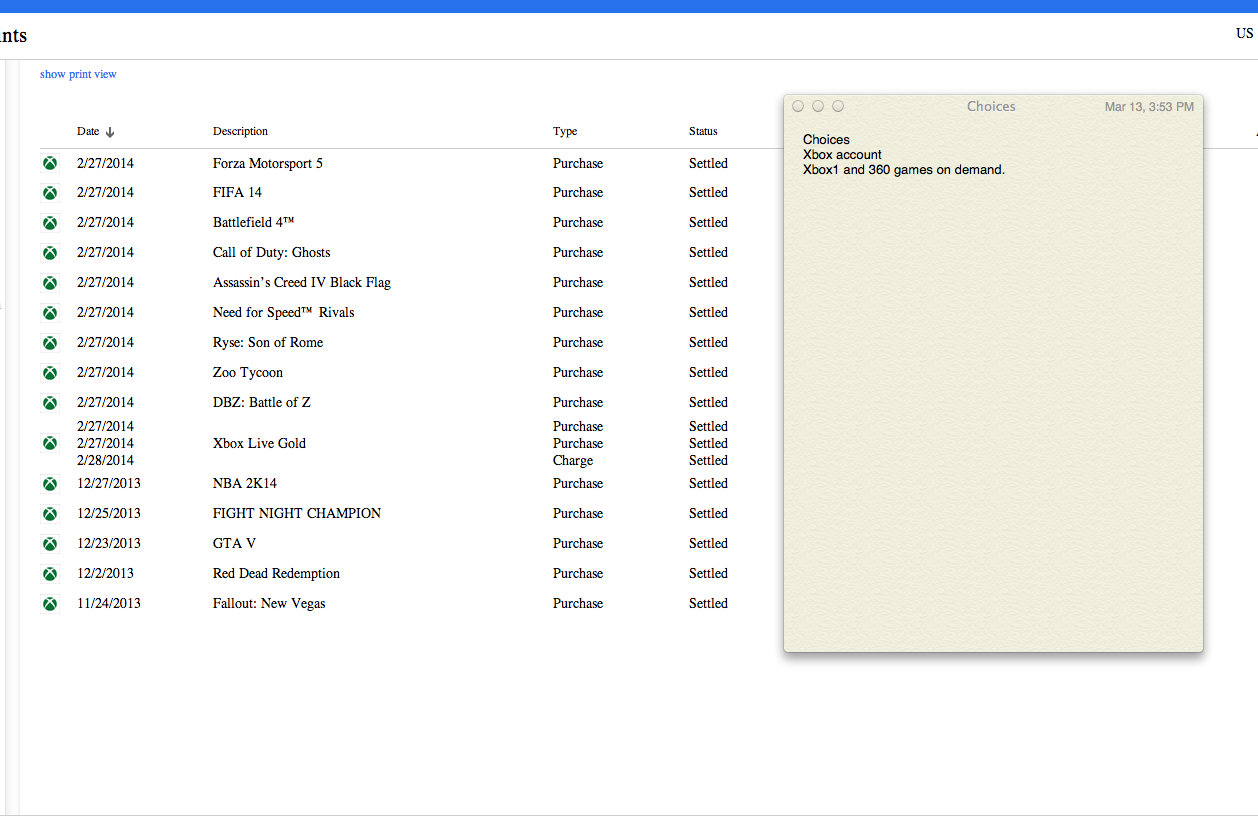The width and height of the screenshot is (1258, 821).
Task: Click Xbox icon beside FIGHT NIGHT CHAMPION
Action: [49, 514]
